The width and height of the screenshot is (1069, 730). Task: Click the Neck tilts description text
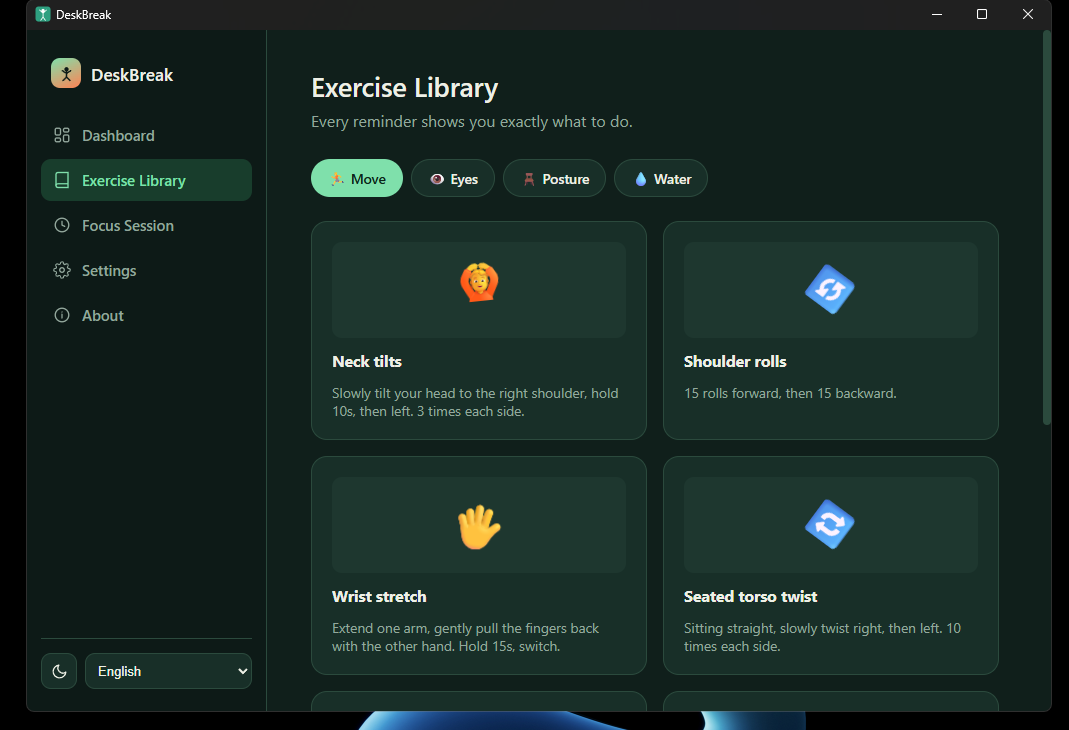[x=475, y=402]
